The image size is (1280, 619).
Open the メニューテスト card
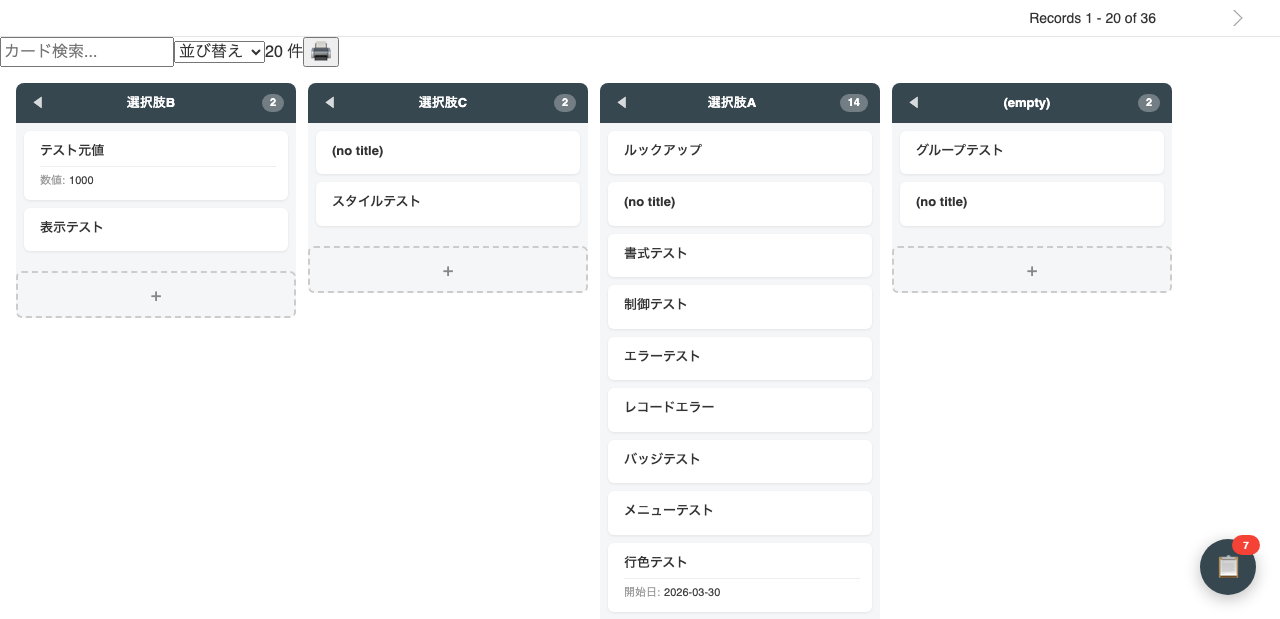740,512
